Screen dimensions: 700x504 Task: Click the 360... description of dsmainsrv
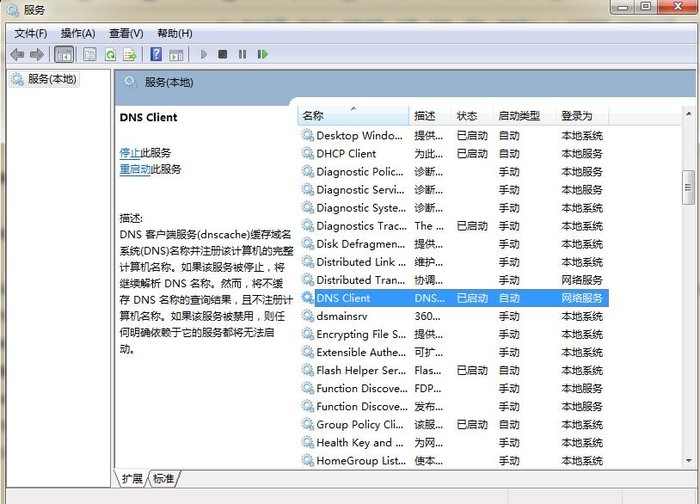(427, 316)
